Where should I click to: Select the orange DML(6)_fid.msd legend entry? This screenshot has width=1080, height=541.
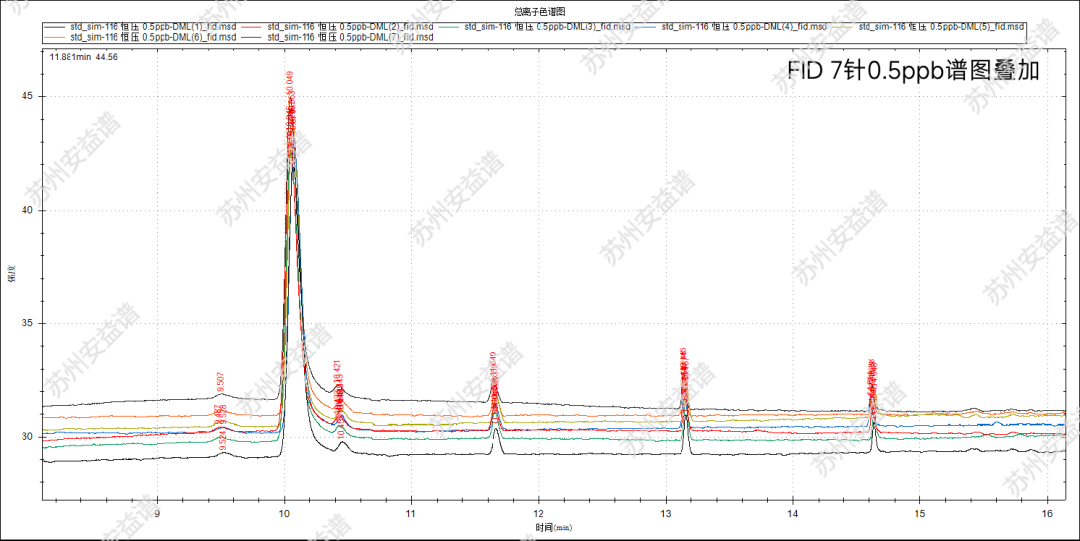point(139,37)
